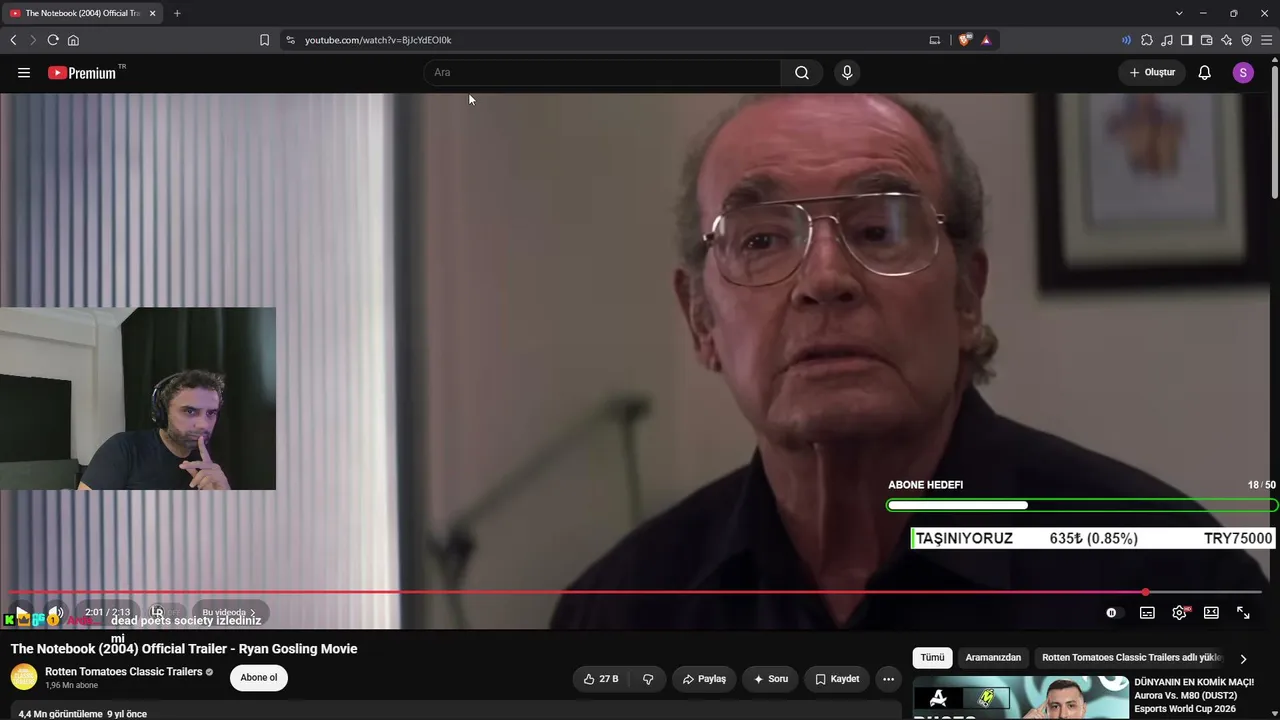Click the 'Oluştur' create button
Image resolution: width=1280 pixels, height=720 pixels.
tap(1152, 73)
